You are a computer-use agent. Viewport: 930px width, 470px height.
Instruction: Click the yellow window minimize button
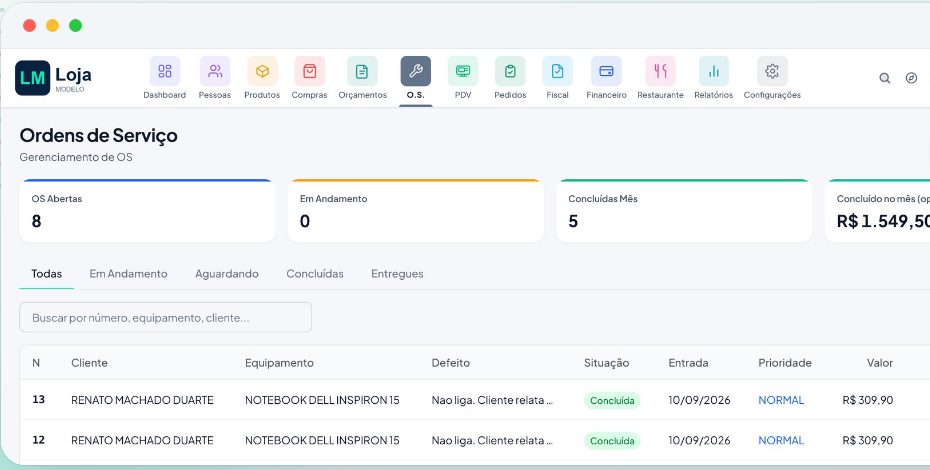coord(52,26)
